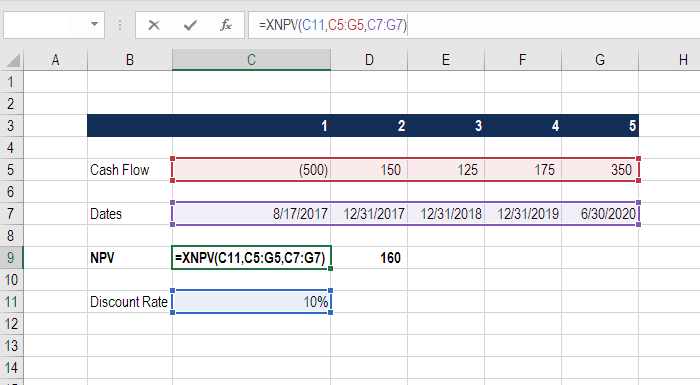Click period header cell 3
Viewport: 700px width, 385px height.
click(x=446, y=126)
